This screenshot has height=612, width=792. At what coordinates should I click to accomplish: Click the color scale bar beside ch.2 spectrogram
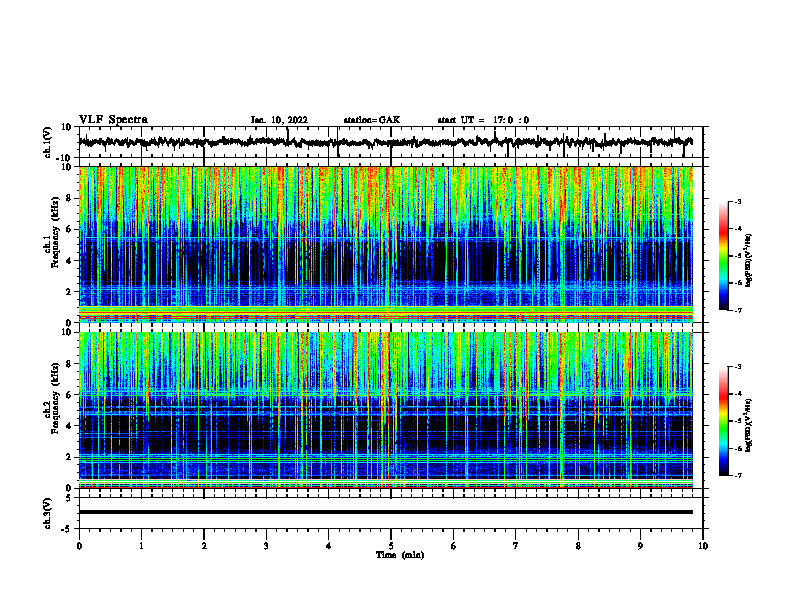tap(723, 421)
